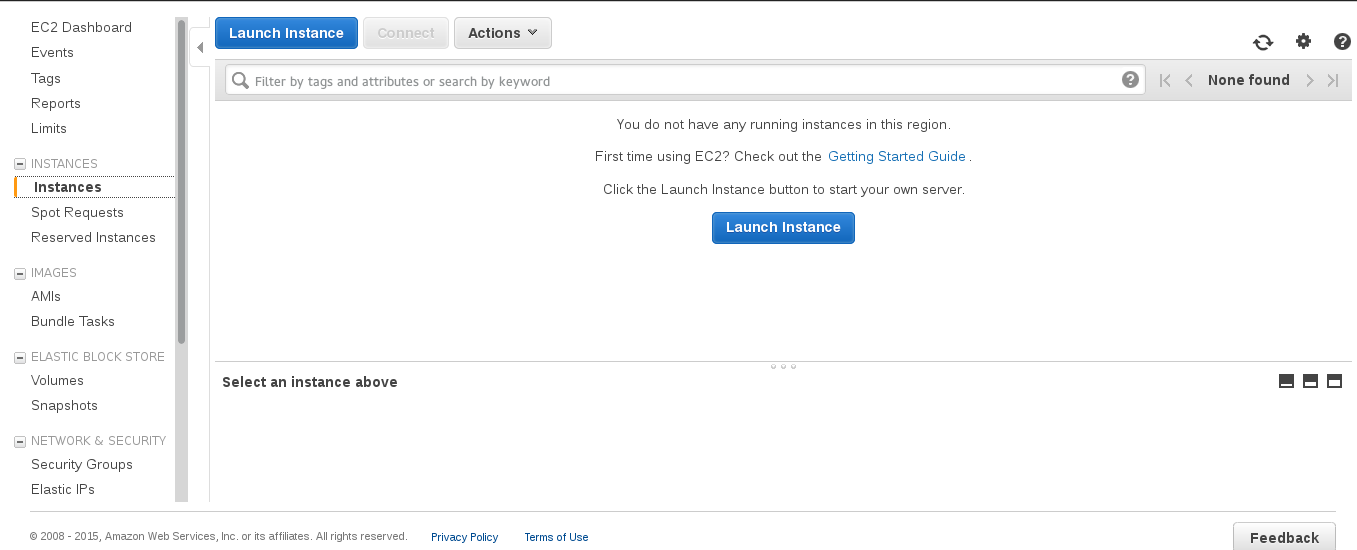Open the settings gear icon
This screenshot has height=550, width=1357.
[1303, 41]
